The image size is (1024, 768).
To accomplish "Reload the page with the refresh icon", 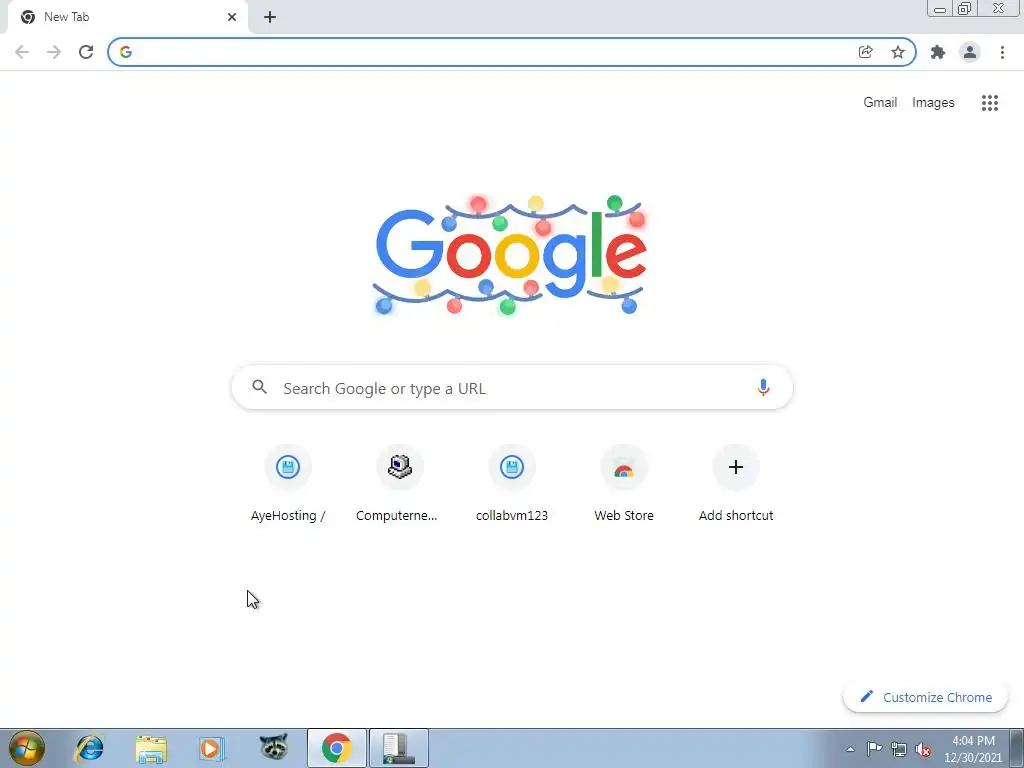I will tap(86, 52).
